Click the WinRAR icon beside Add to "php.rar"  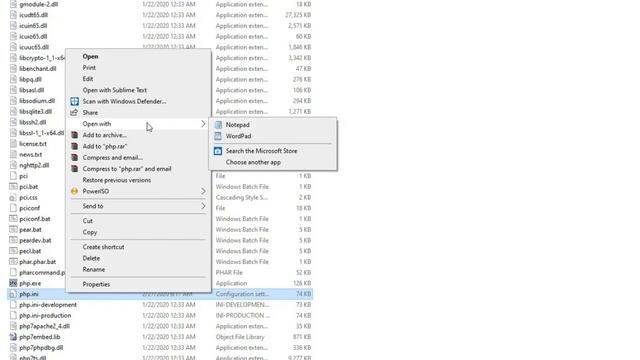pyautogui.click(x=74, y=146)
